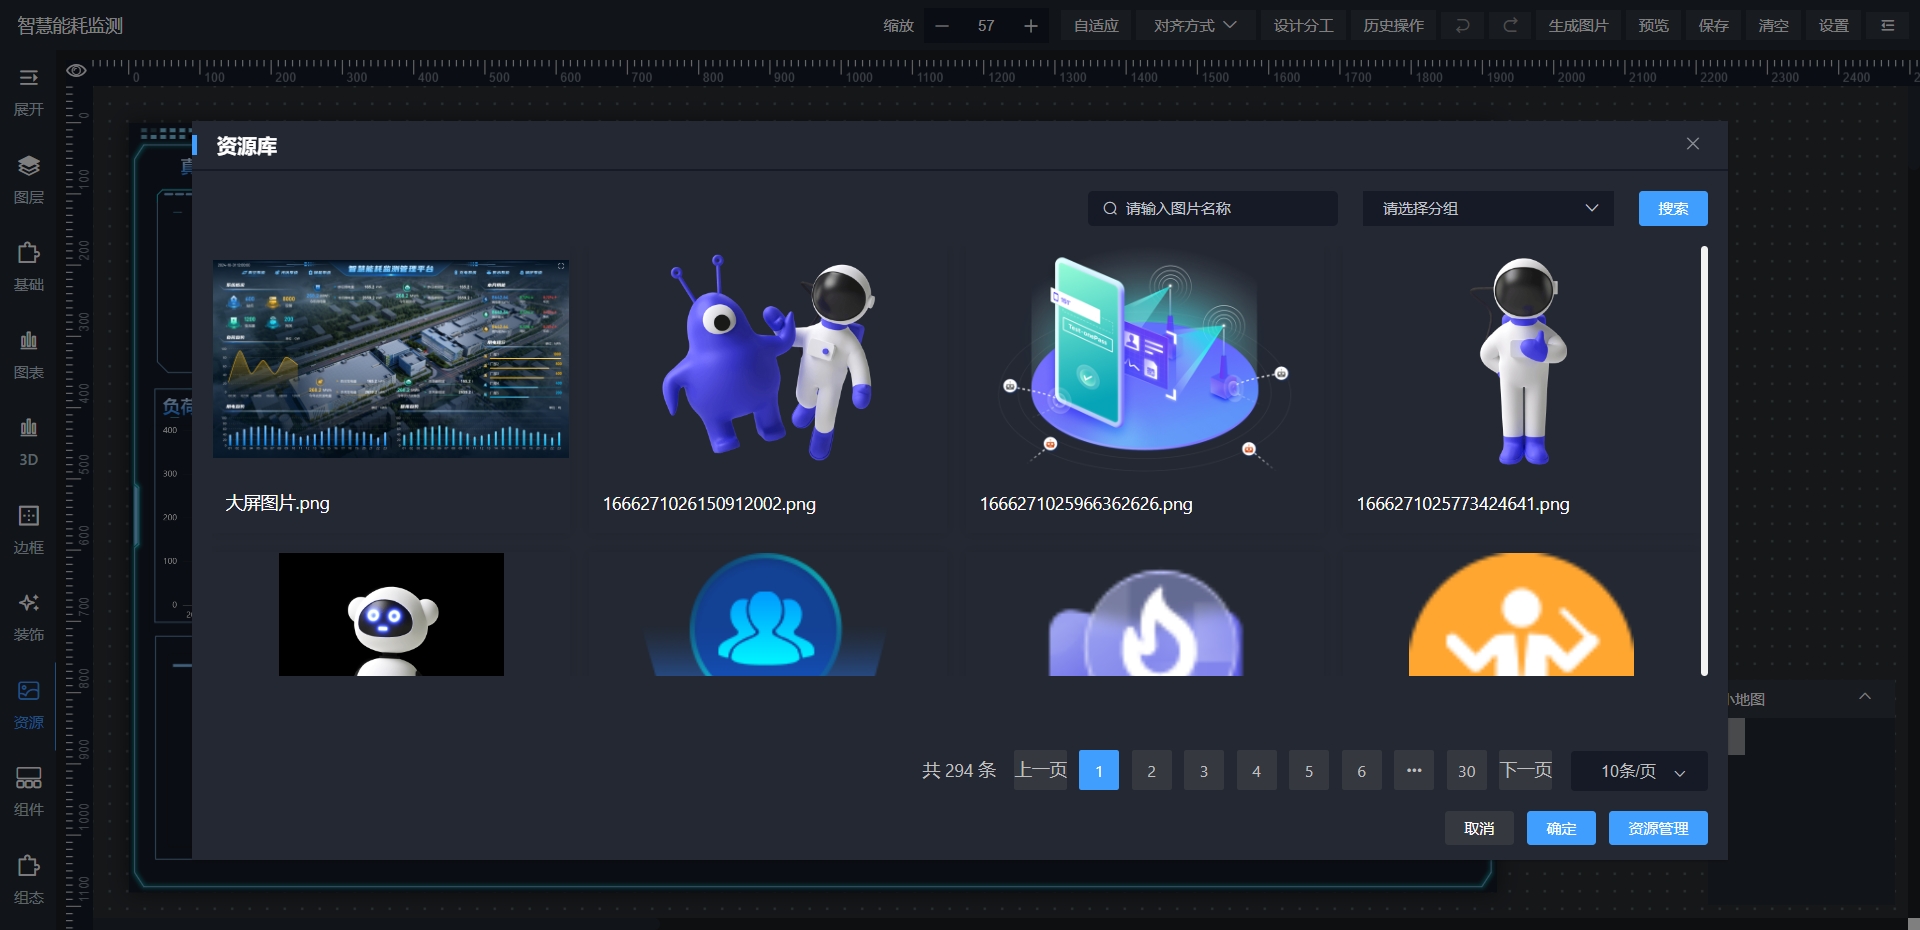Open the 对齐方式 alignment dropdown
Image resolution: width=1920 pixels, height=930 pixels.
pyautogui.click(x=1195, y=26)
